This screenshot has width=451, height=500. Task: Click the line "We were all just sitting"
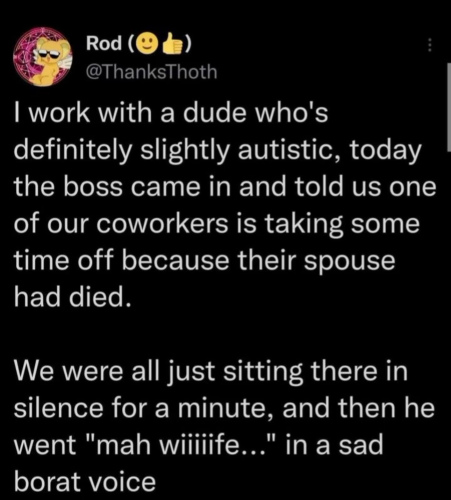(x=211, y=371)
